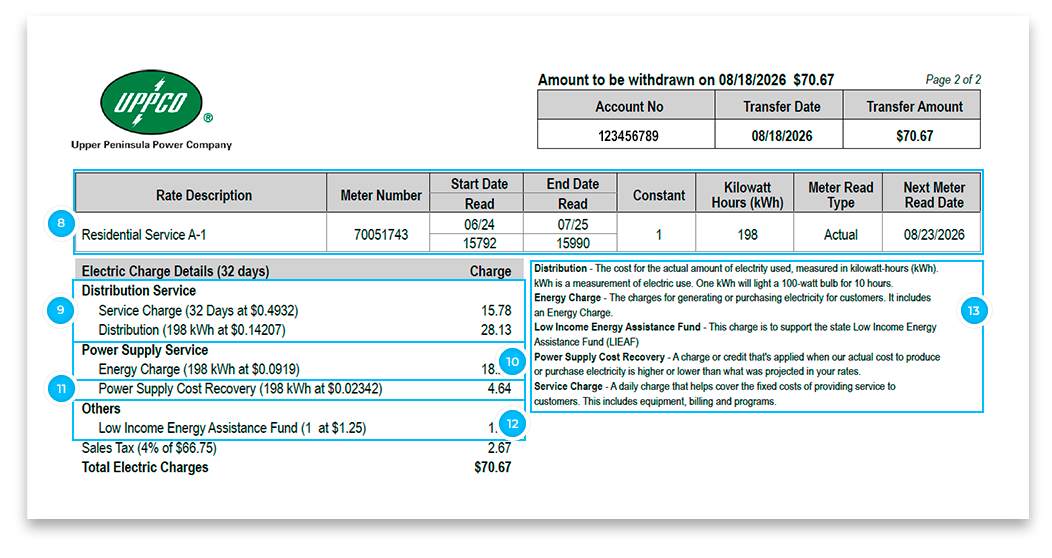Click the 'Page 2 of 2' label
Viewport: 1052px width, 558px height.
953,79
